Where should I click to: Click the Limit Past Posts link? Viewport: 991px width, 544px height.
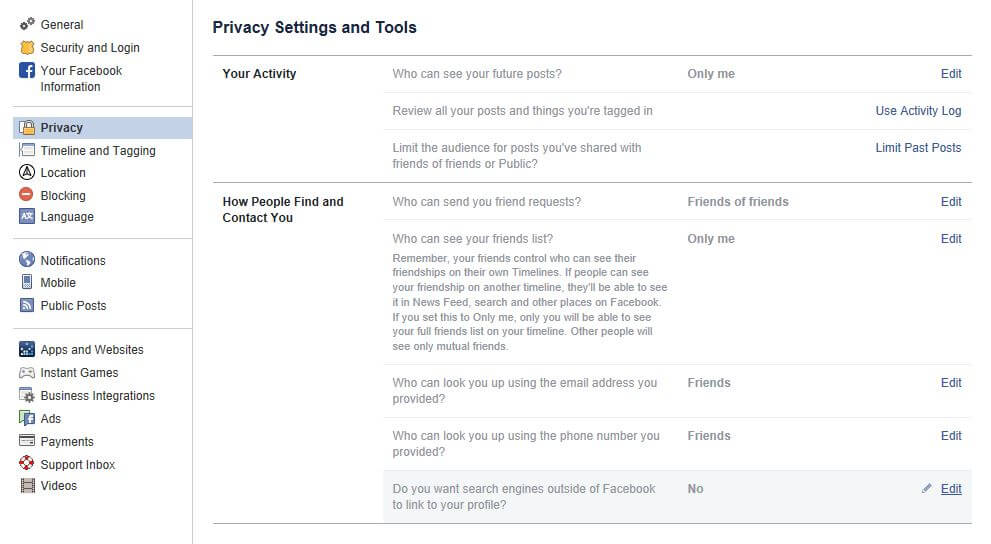(918, 148)
